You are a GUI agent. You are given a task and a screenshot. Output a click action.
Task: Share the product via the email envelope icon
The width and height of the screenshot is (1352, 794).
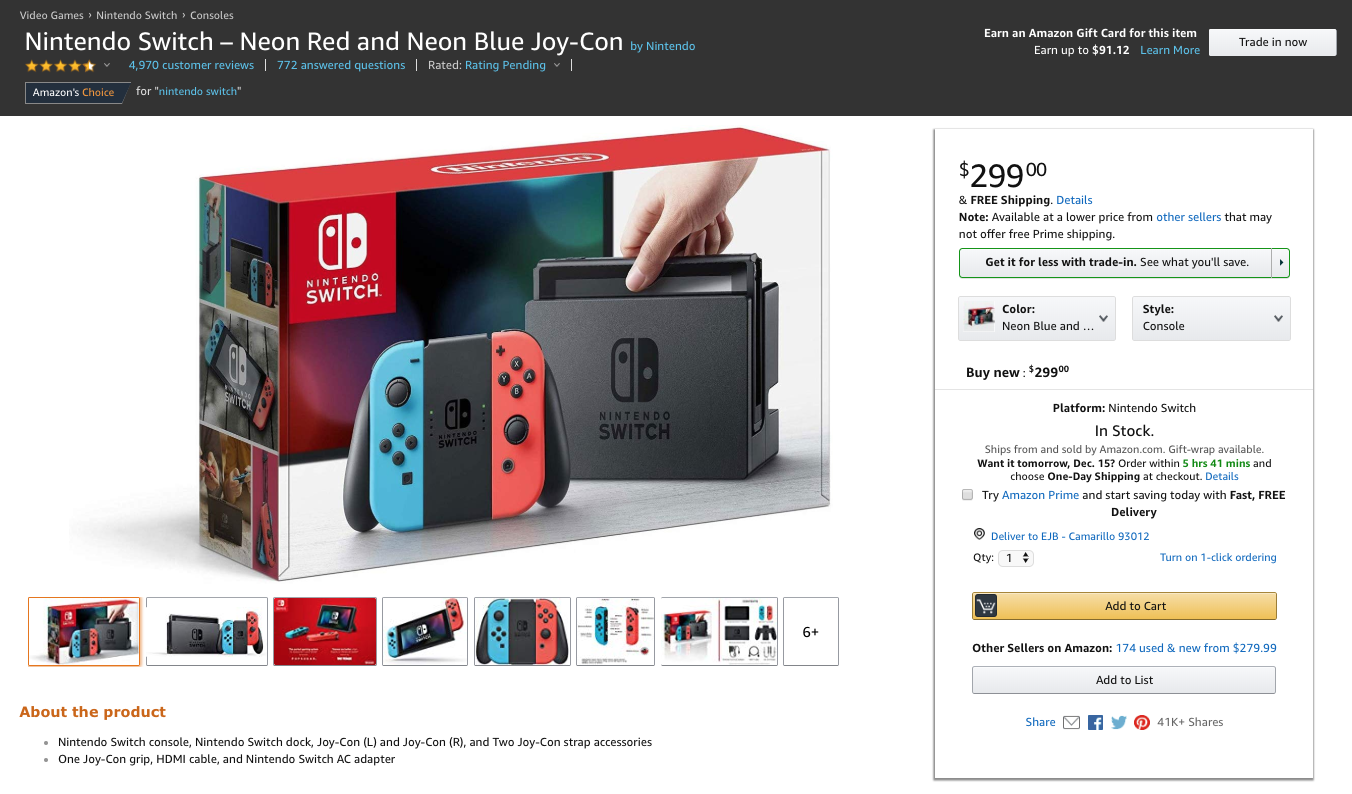coord(1071,722)
